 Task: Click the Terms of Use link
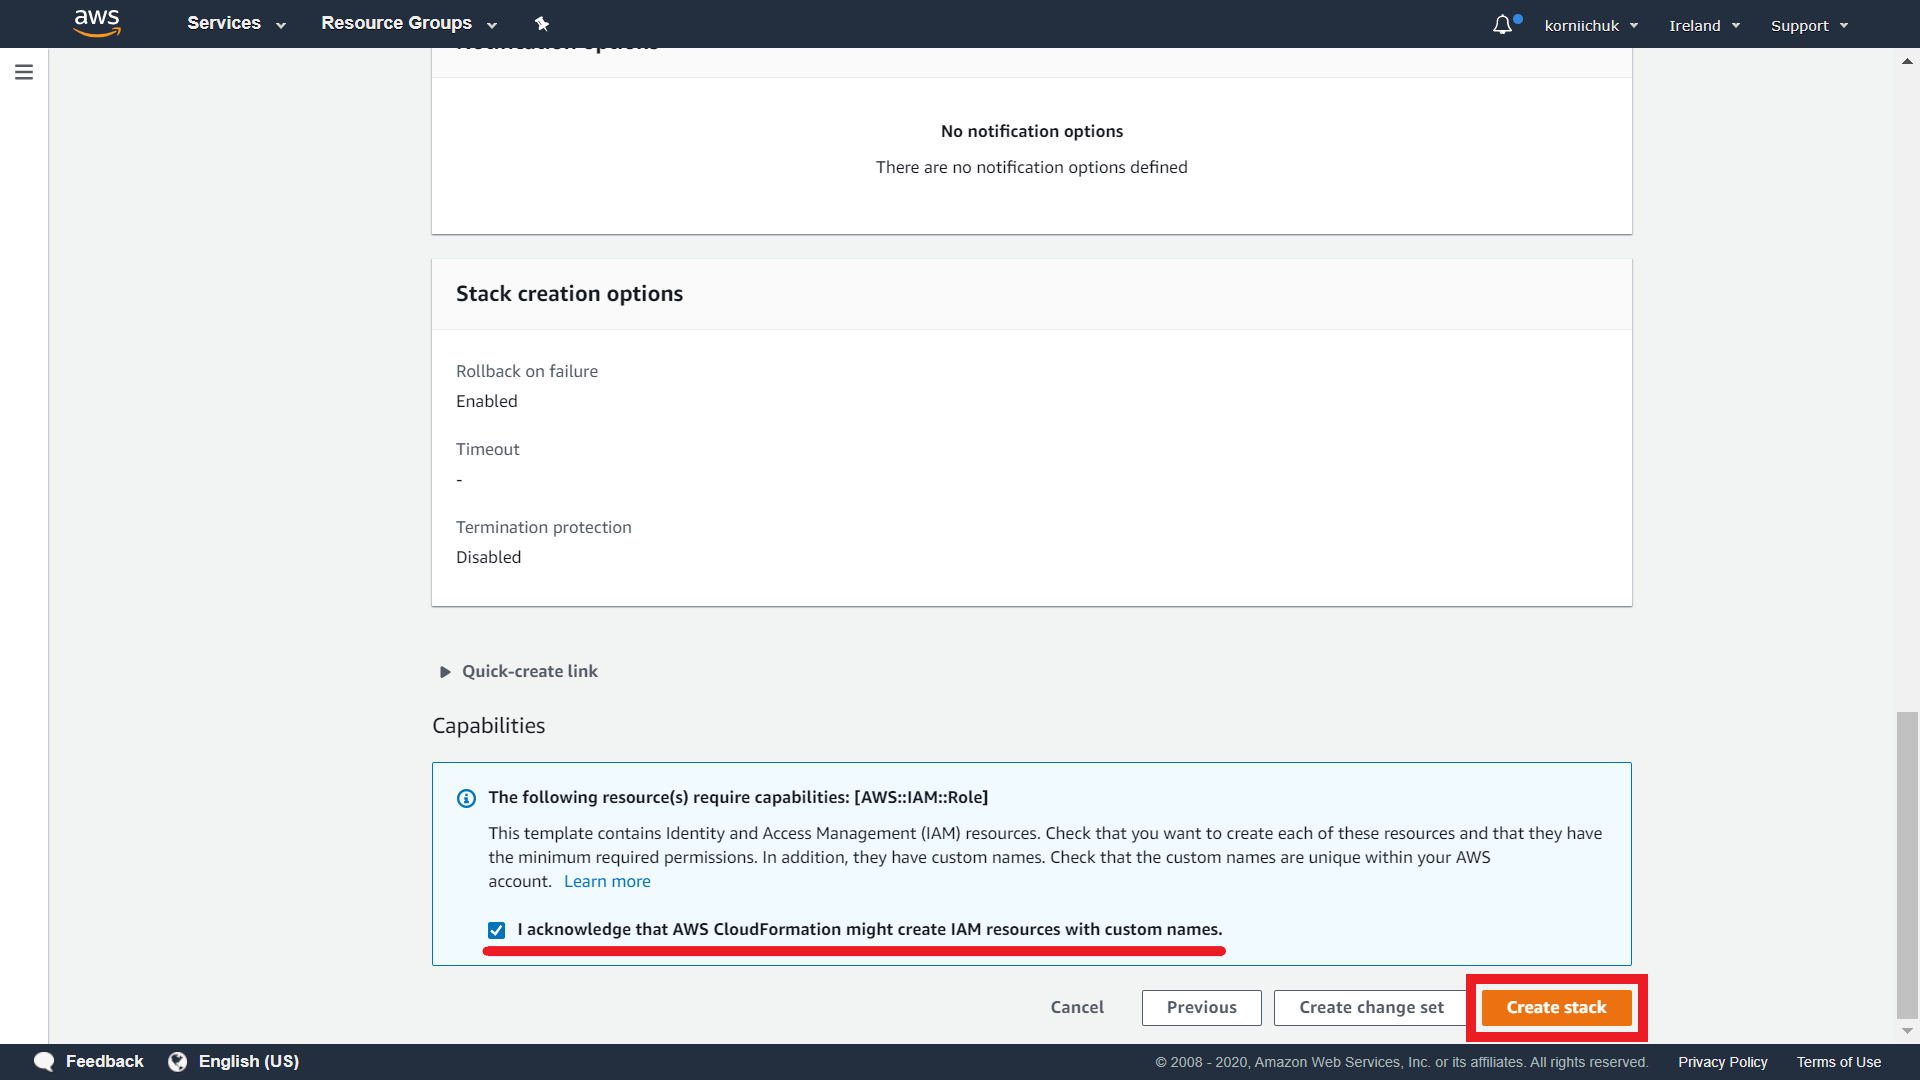1837,1060
